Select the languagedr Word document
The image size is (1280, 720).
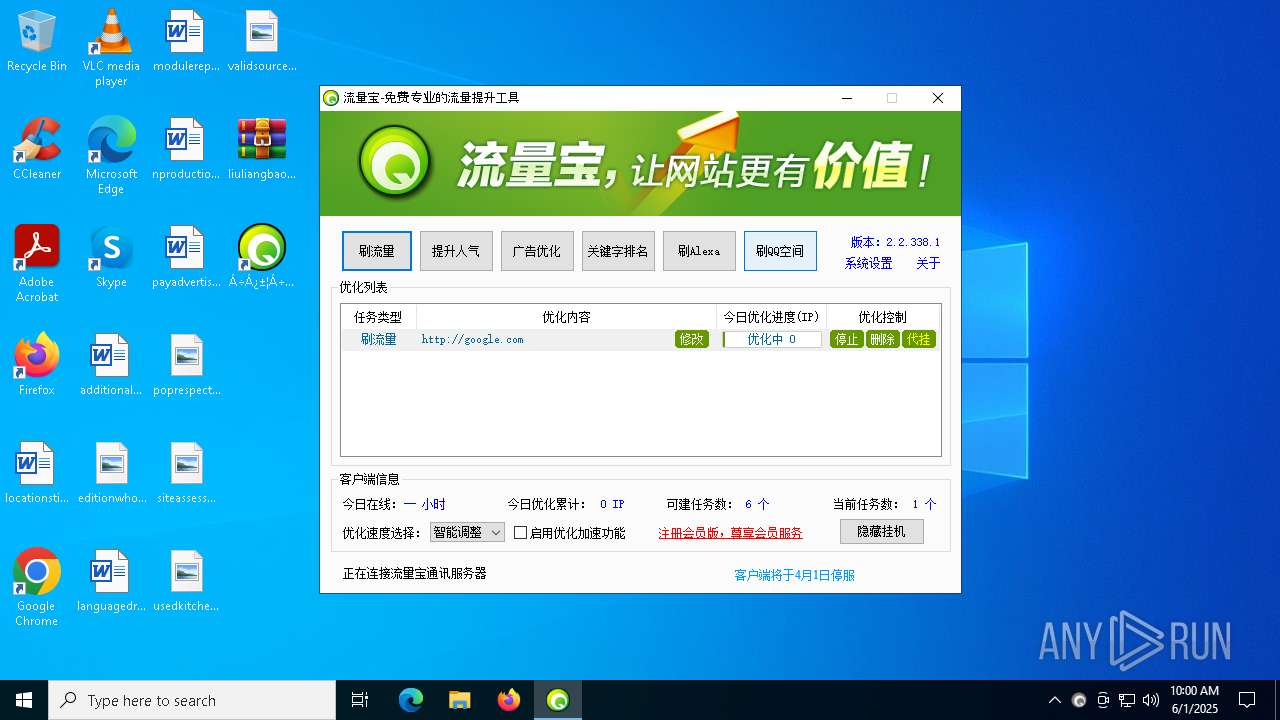(x=111, y=581)
